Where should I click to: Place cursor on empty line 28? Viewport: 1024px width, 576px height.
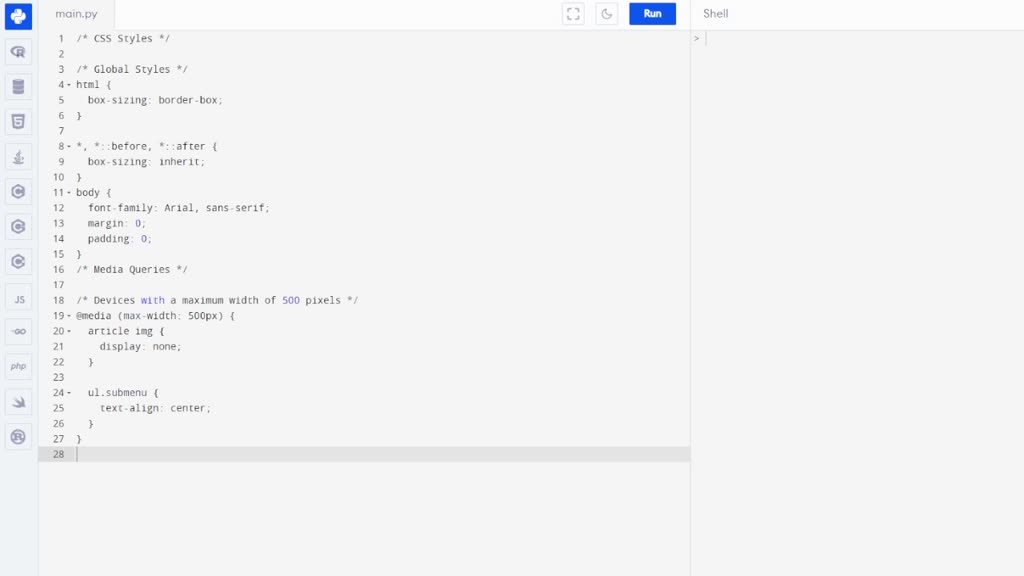200,454
